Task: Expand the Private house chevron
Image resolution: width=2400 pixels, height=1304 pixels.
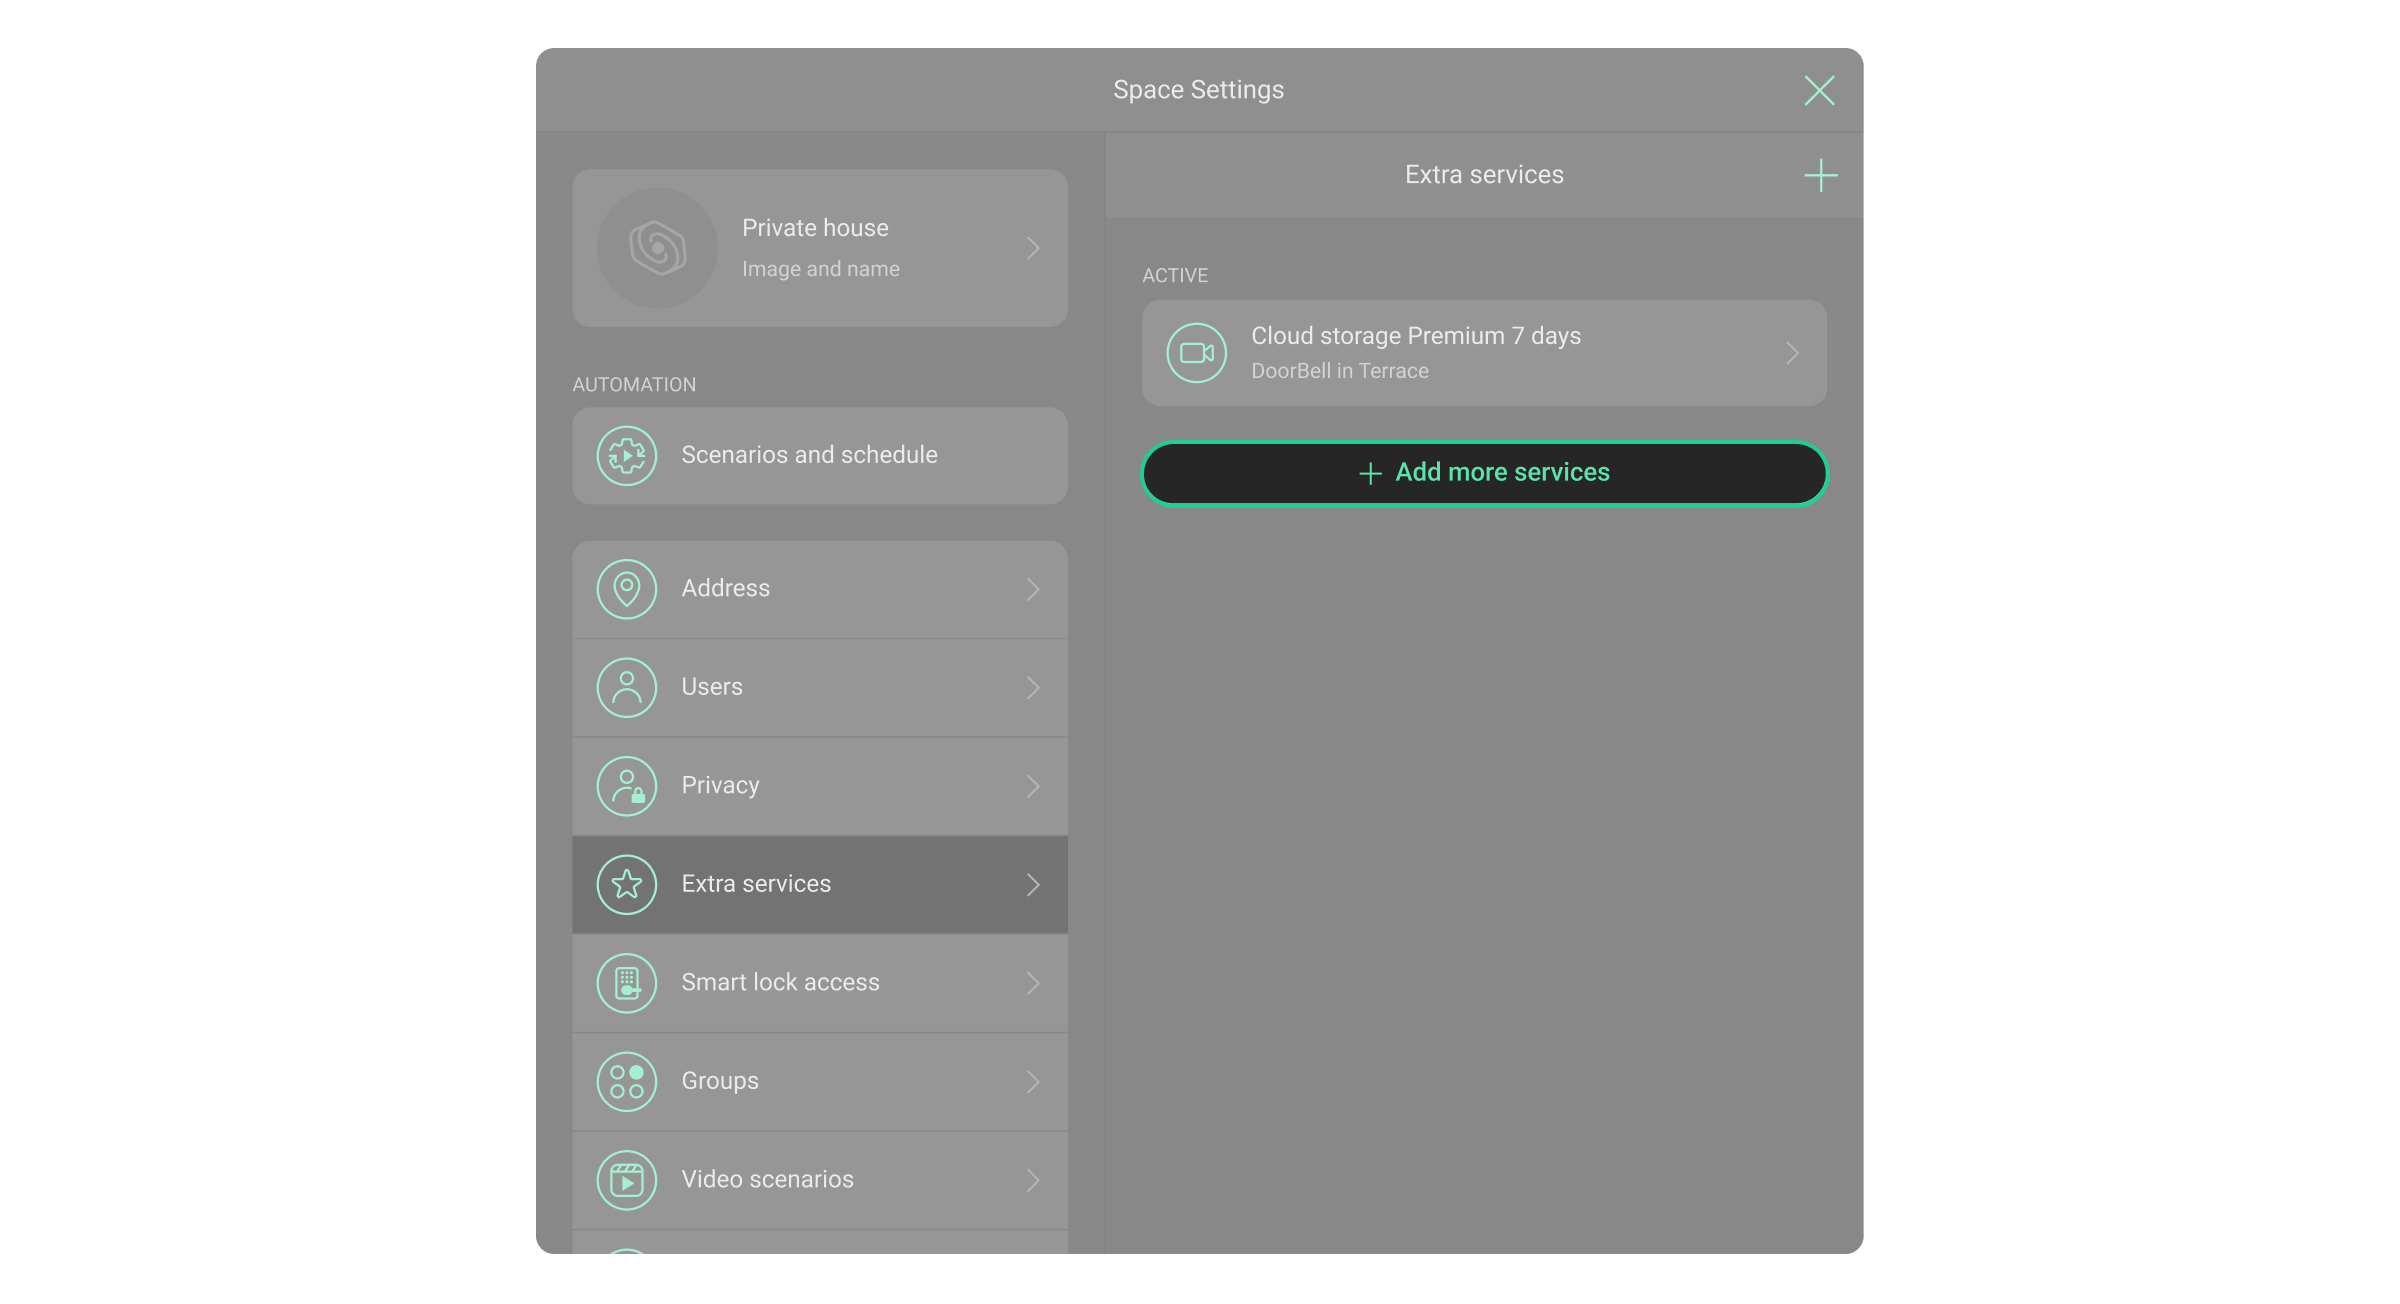Action: click(x=1033, y=248)
